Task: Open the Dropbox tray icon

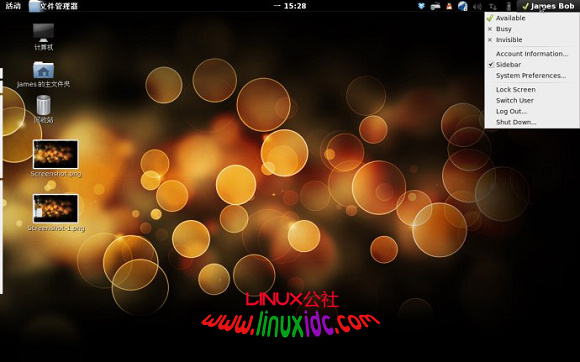Action: (x=421, y=6)
